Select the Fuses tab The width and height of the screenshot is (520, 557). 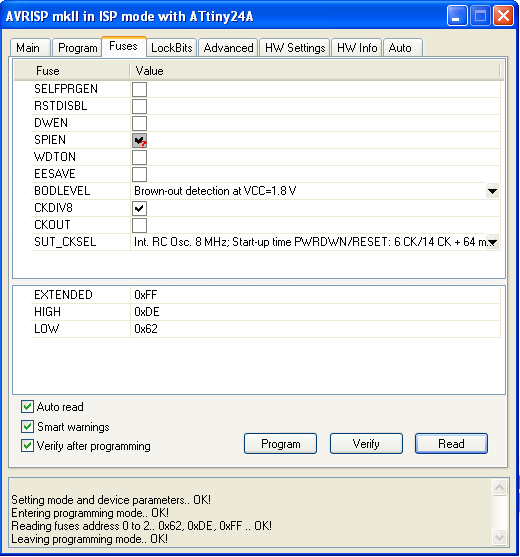point(124,46)
